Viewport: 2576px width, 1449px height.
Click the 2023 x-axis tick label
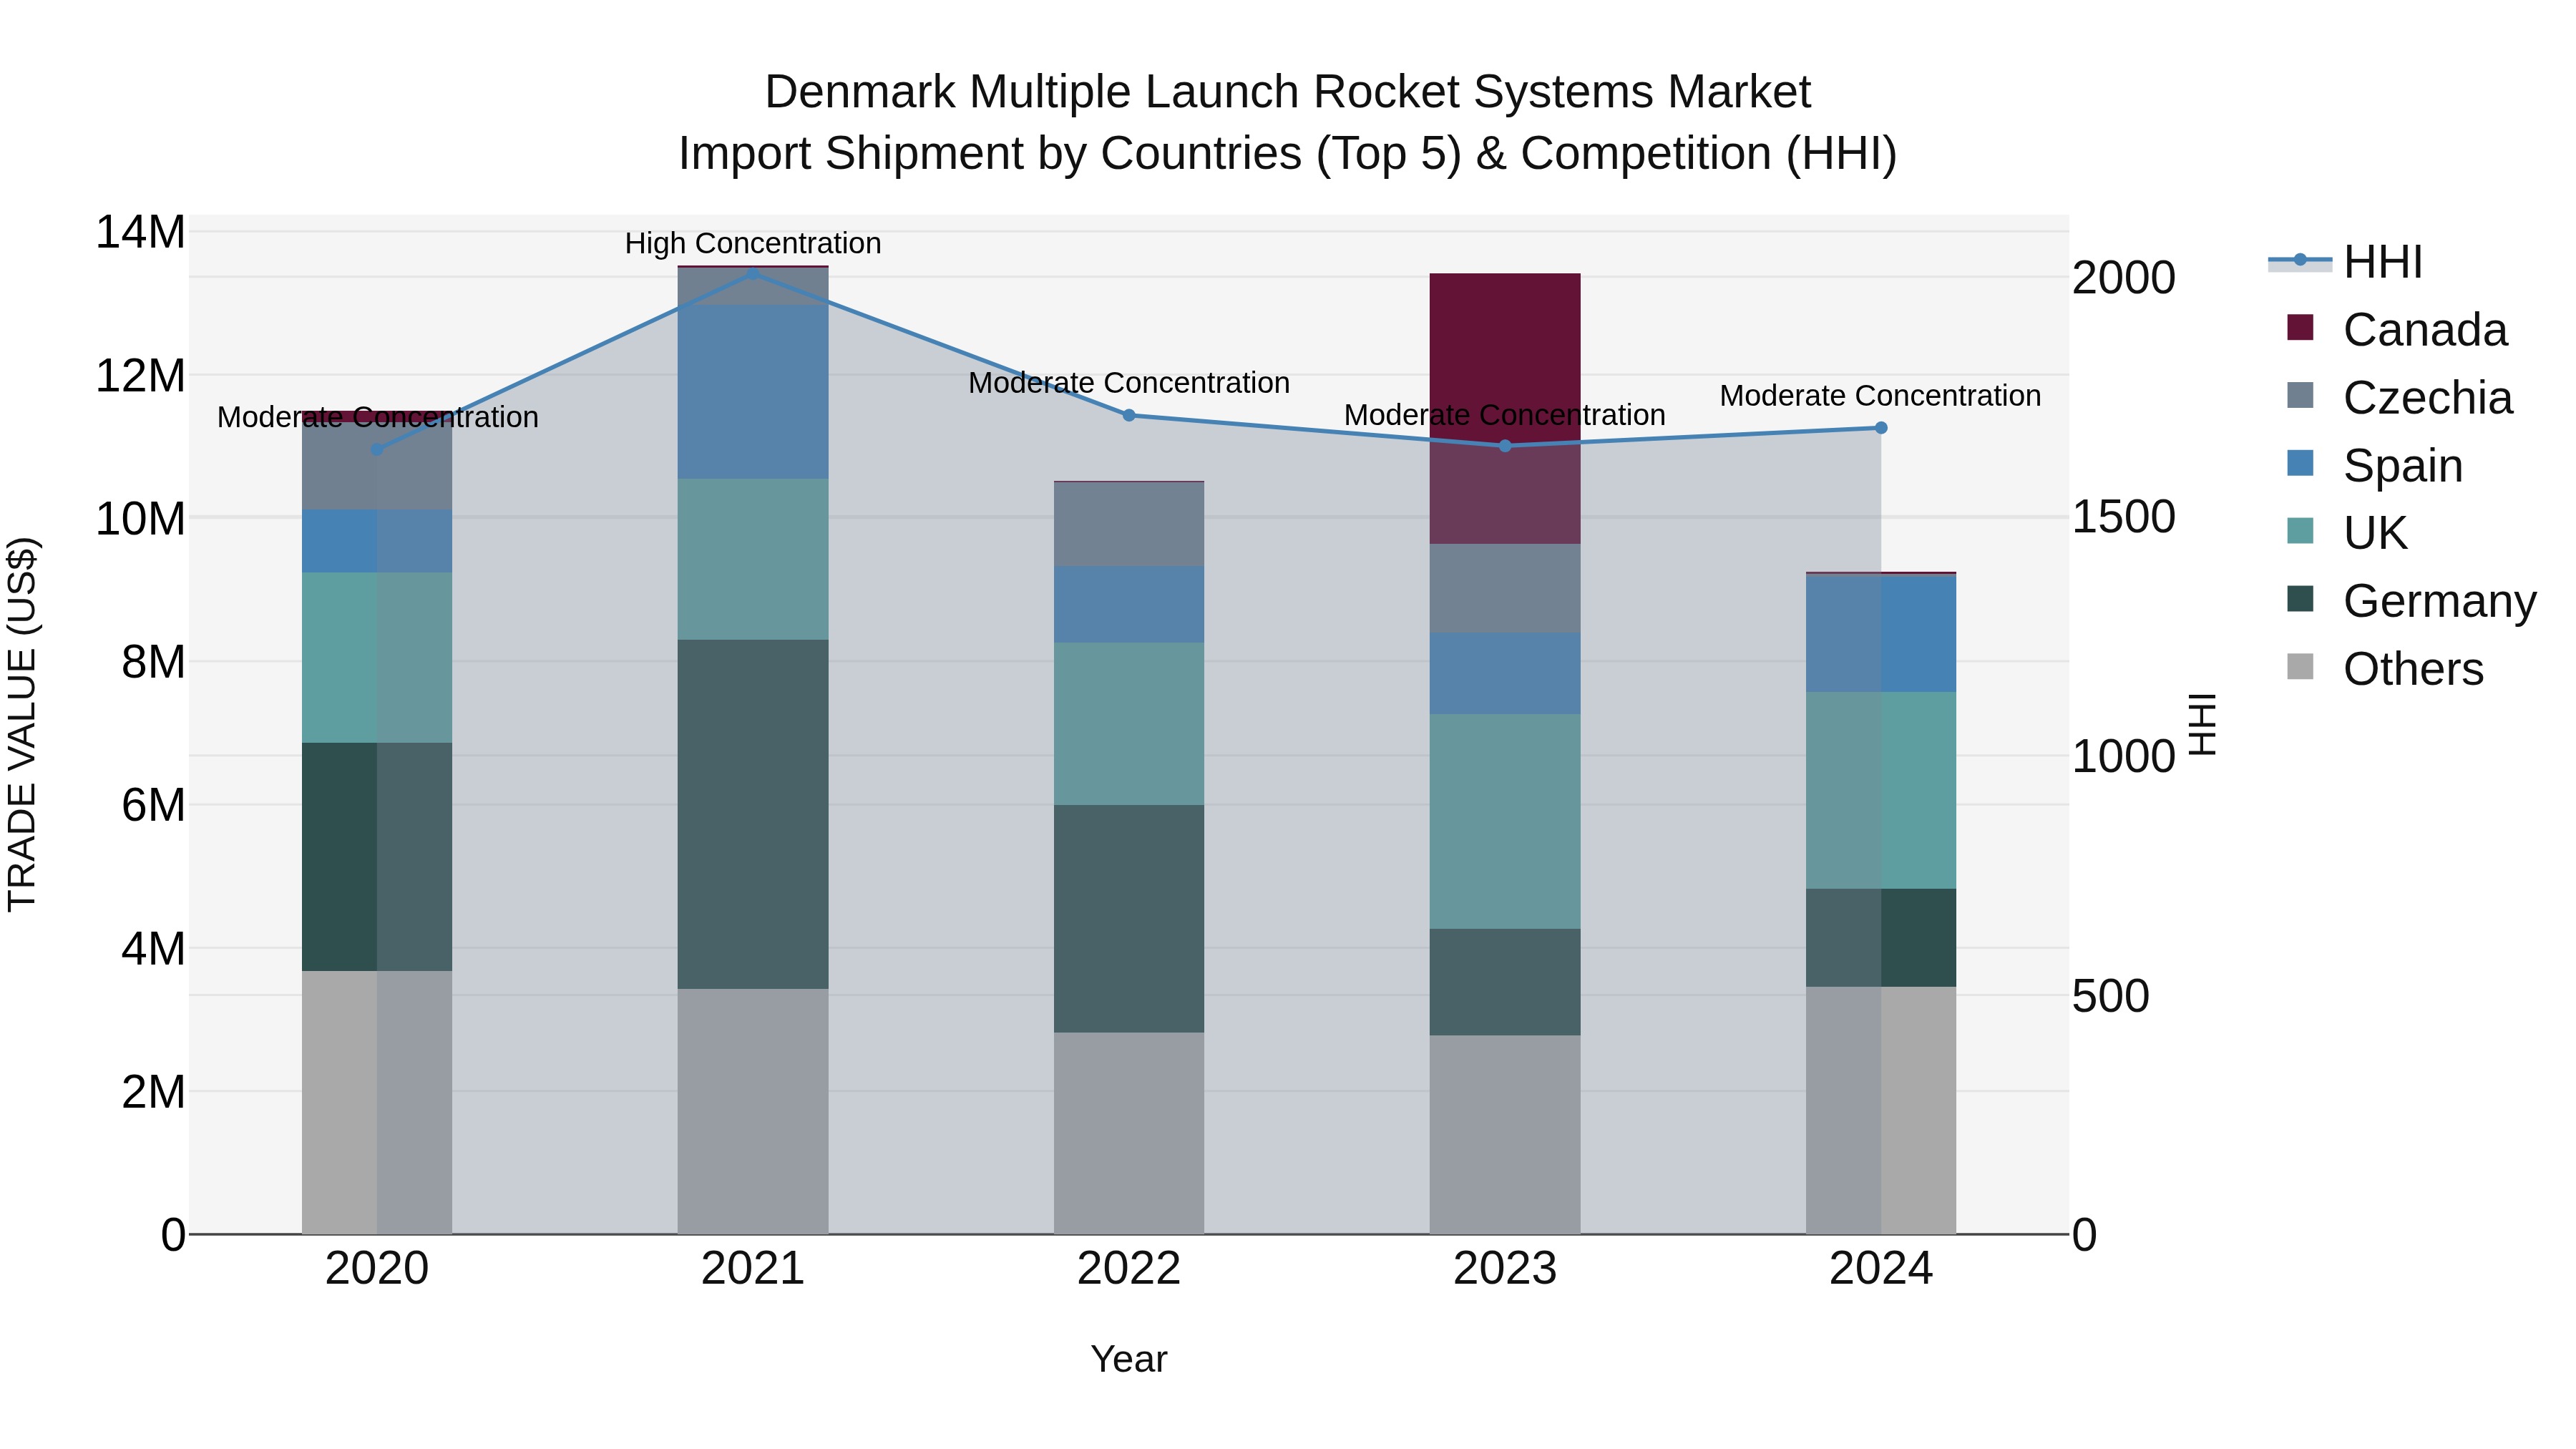[1505, 1269]
